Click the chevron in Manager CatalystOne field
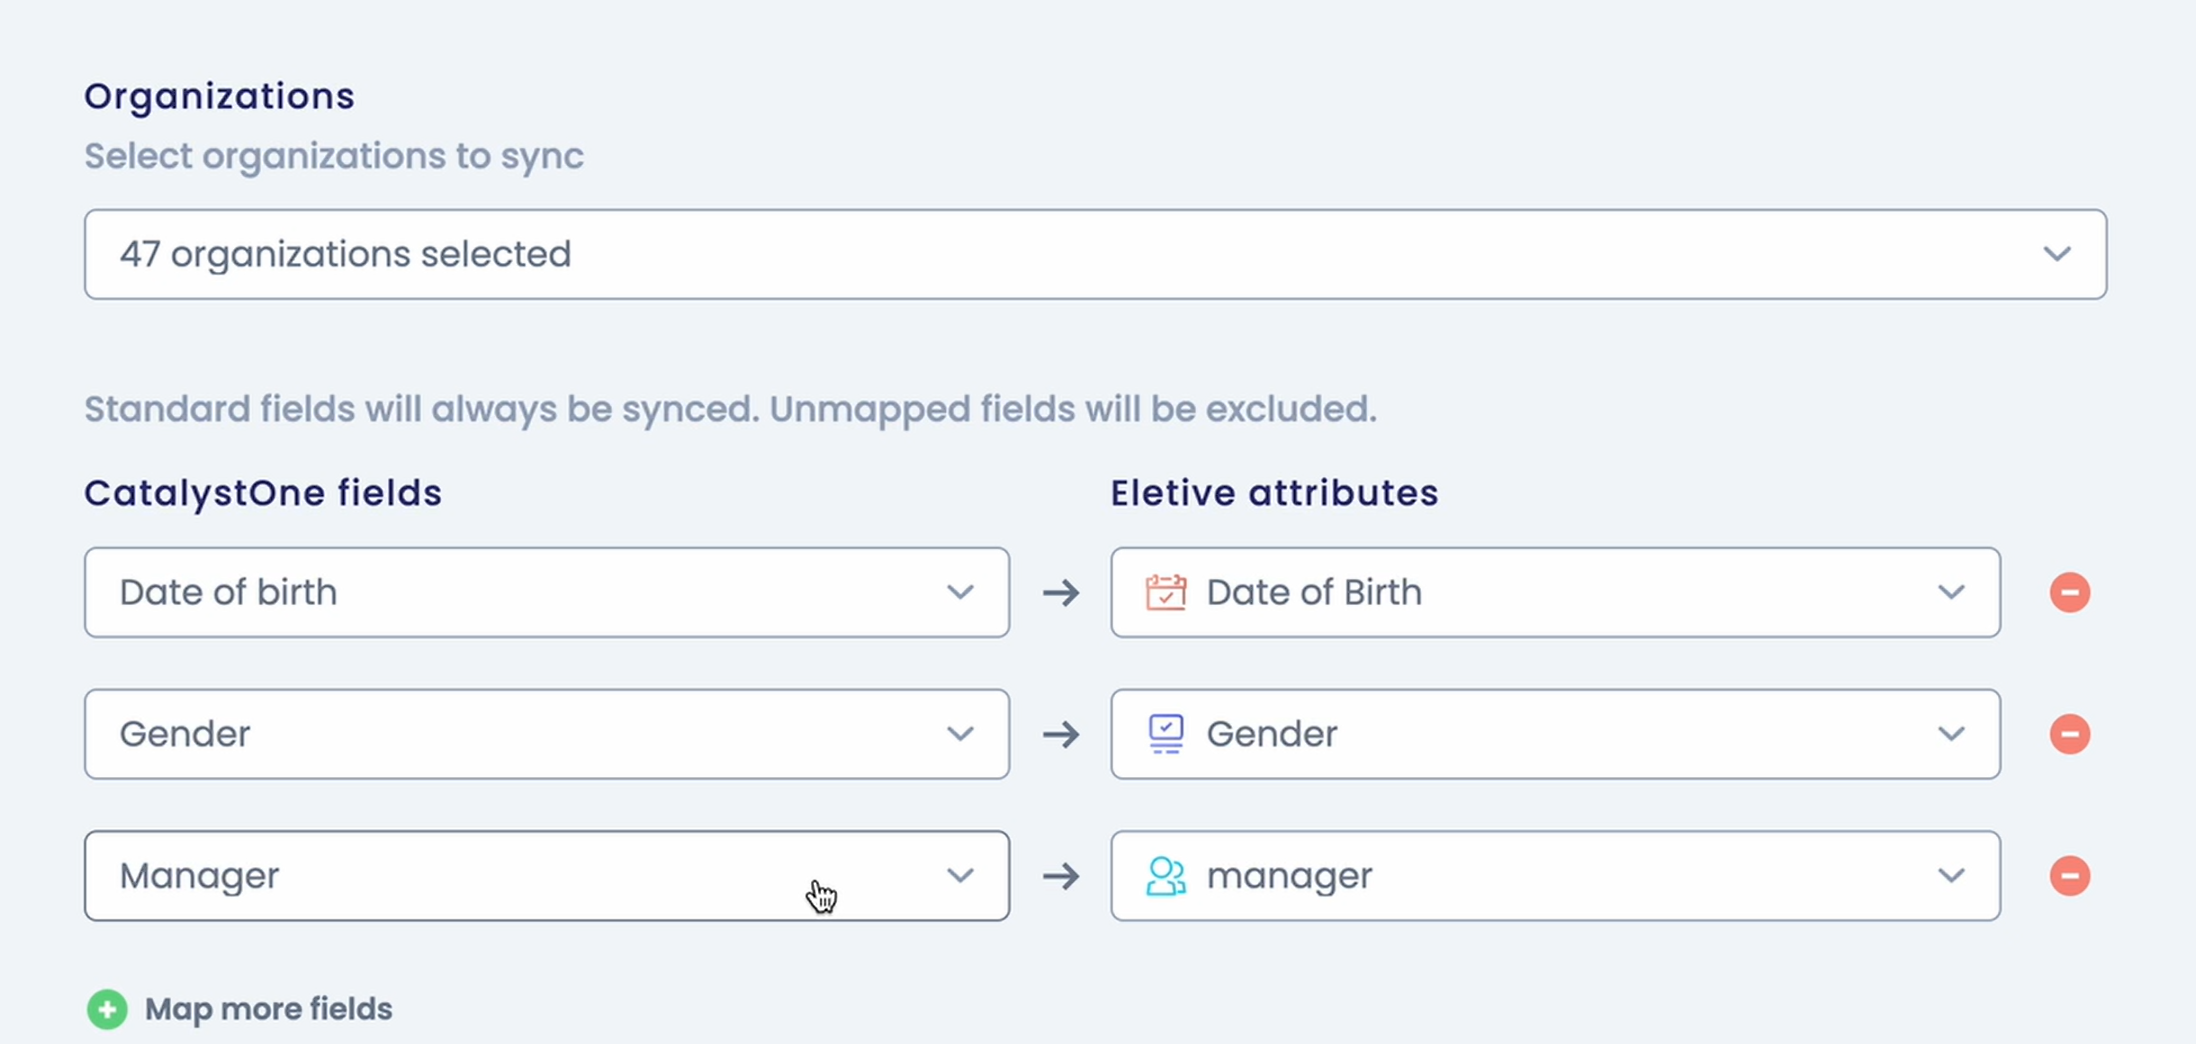The width and height of the screenshot is (2196, 1044). coord(960,876)
